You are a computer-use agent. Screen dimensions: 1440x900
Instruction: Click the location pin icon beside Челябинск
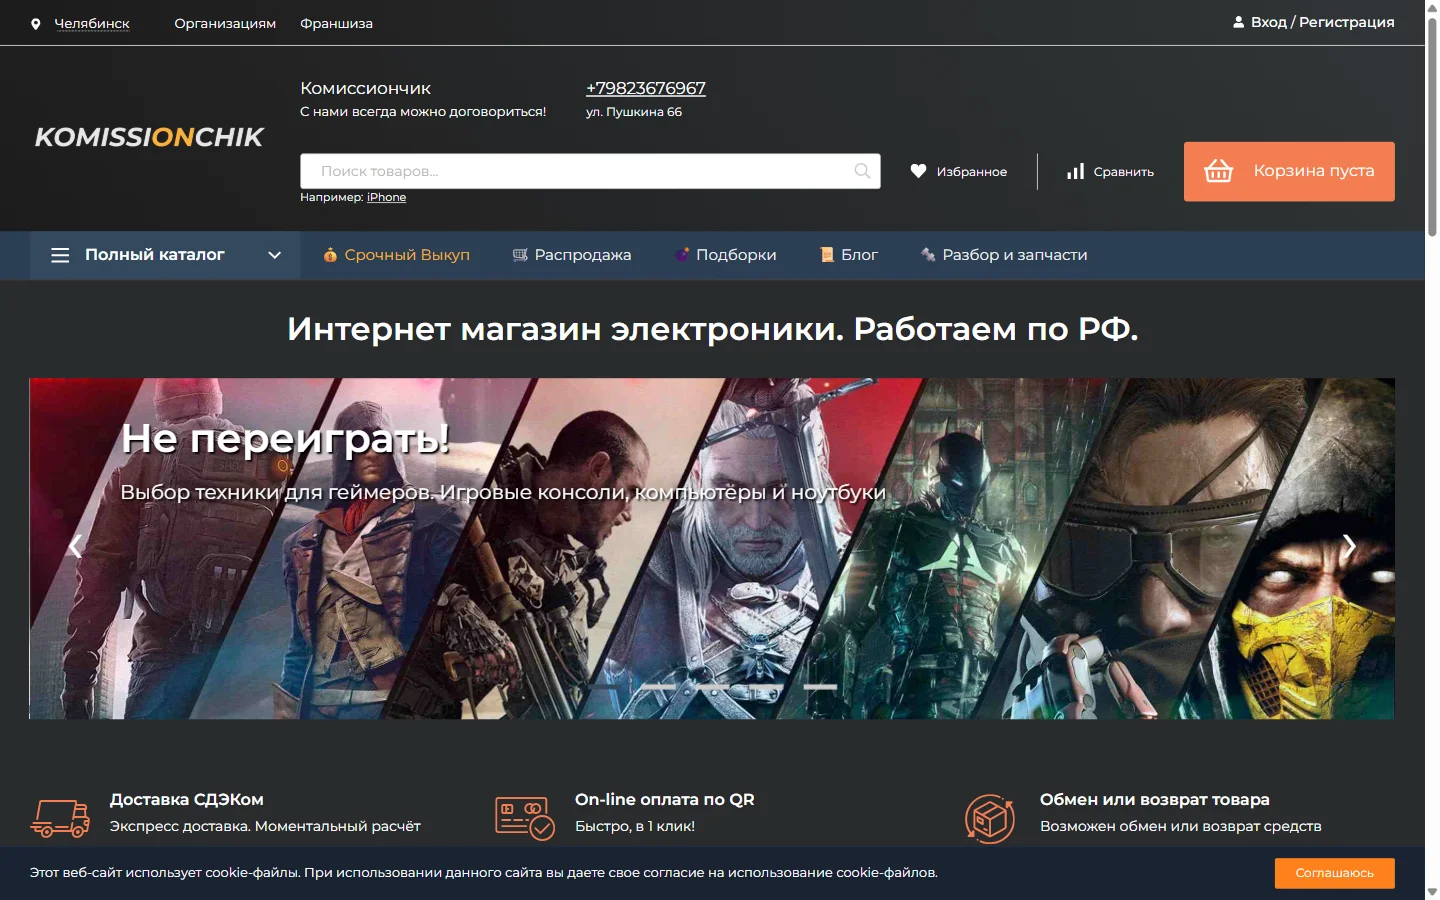(x=36, y=24)
